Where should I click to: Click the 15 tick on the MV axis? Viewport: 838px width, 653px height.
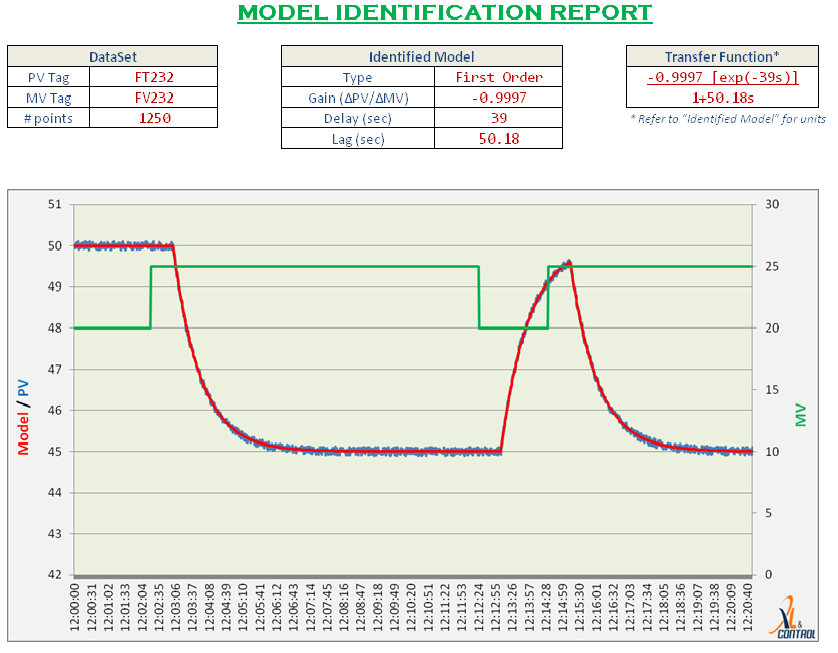772,390
